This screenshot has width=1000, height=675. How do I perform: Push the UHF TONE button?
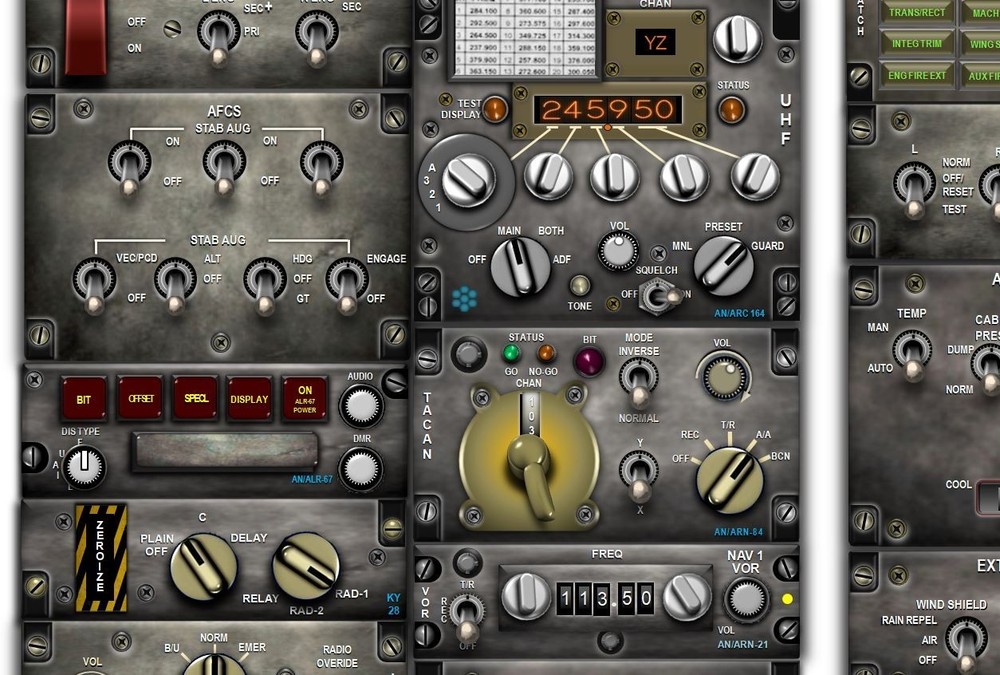tap(579, 285)
